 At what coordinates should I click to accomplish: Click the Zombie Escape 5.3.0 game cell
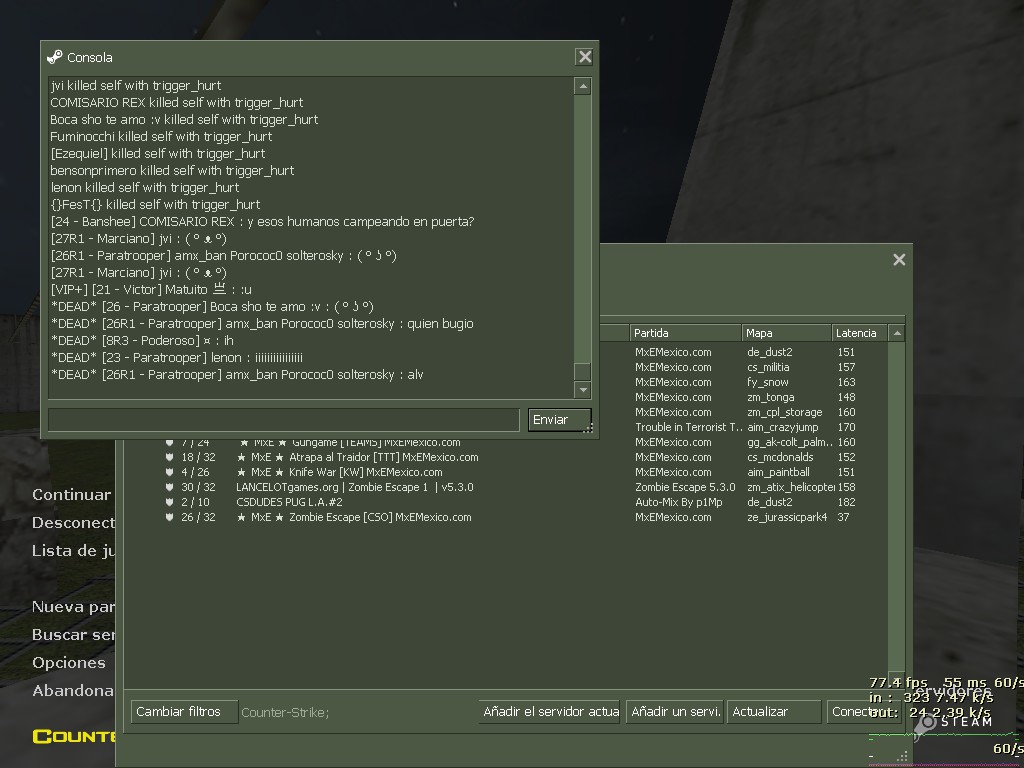coord(685,487)
